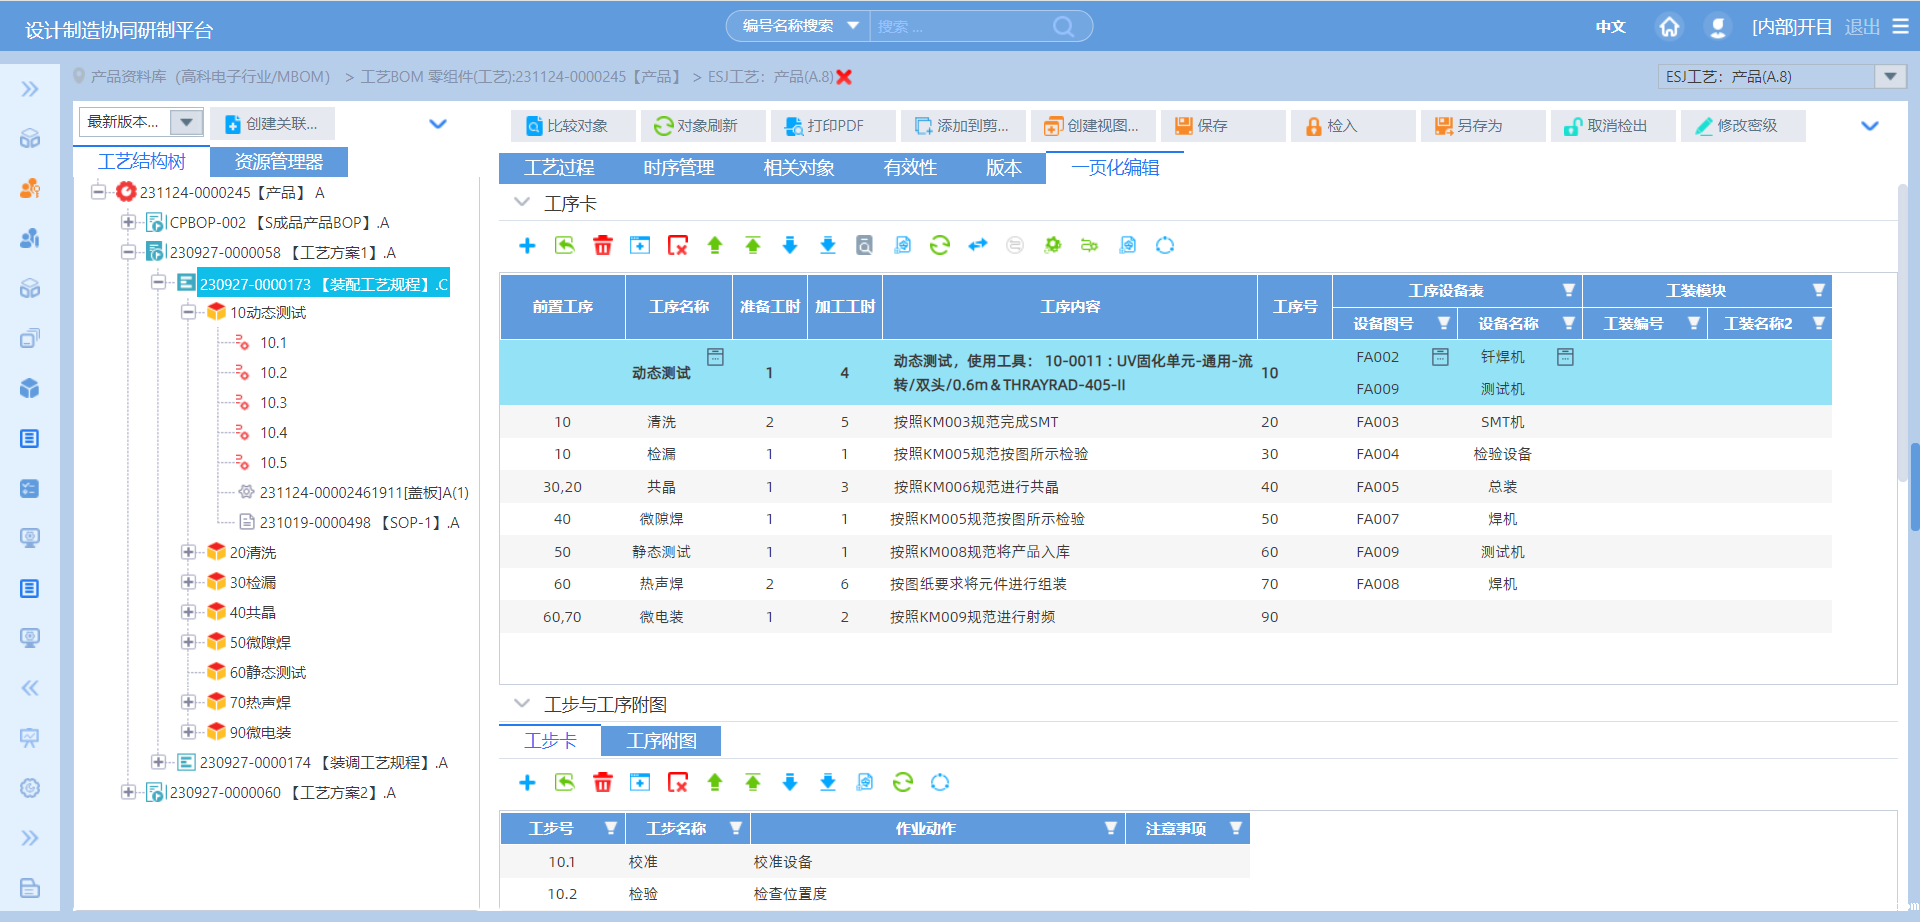Expand the 20清洗 tree node
This screenshot has height=922, width=1920.
[x=188, y=552]
